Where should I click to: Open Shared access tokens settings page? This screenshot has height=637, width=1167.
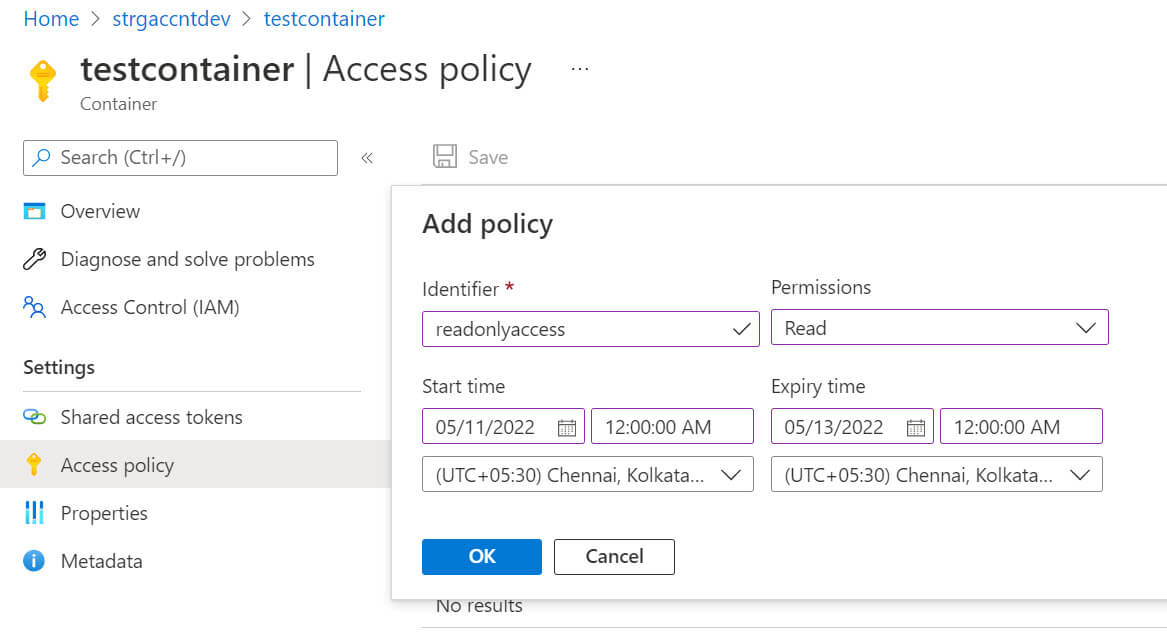pyautogui.click(x=151, y=417)
